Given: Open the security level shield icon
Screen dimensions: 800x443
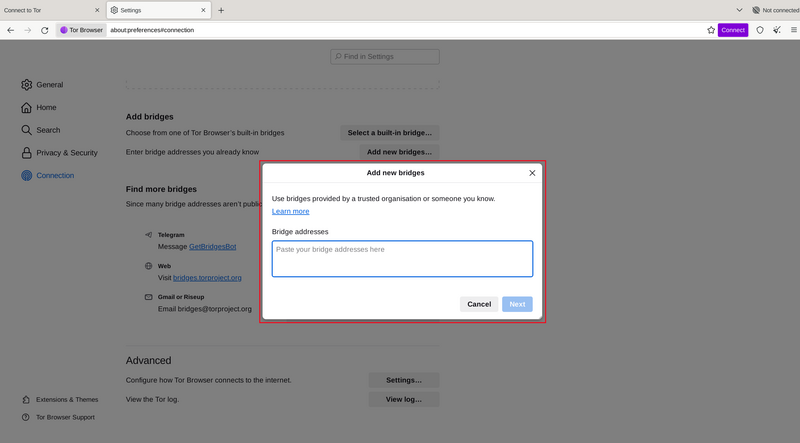Looking at the screenshot, I should tap(760, 30).
